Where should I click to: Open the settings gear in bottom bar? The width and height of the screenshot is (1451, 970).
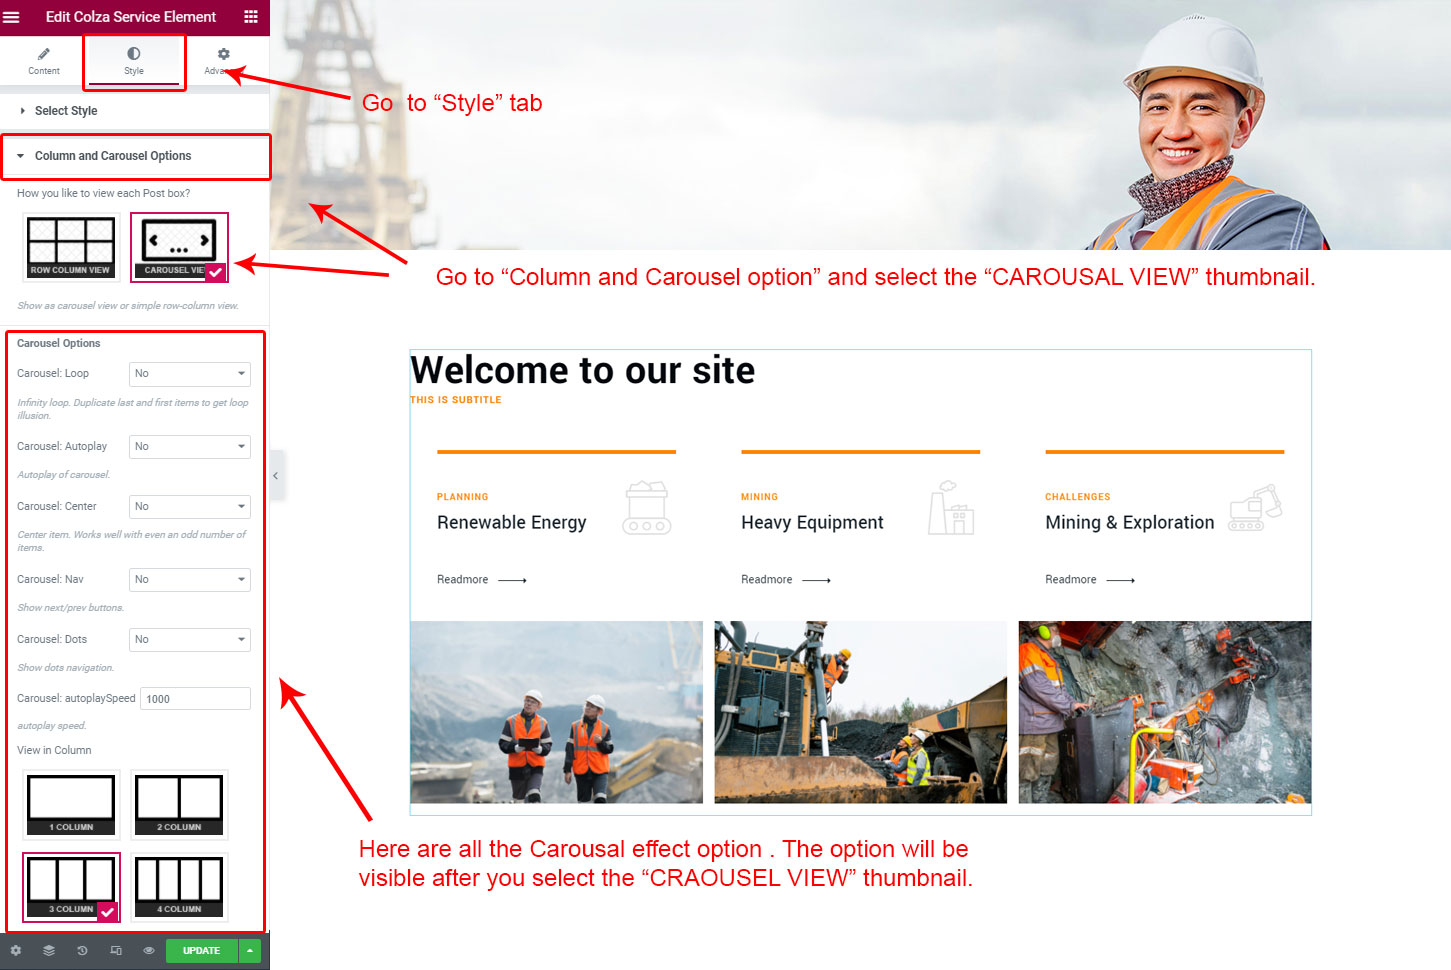[x=16, y=951]
